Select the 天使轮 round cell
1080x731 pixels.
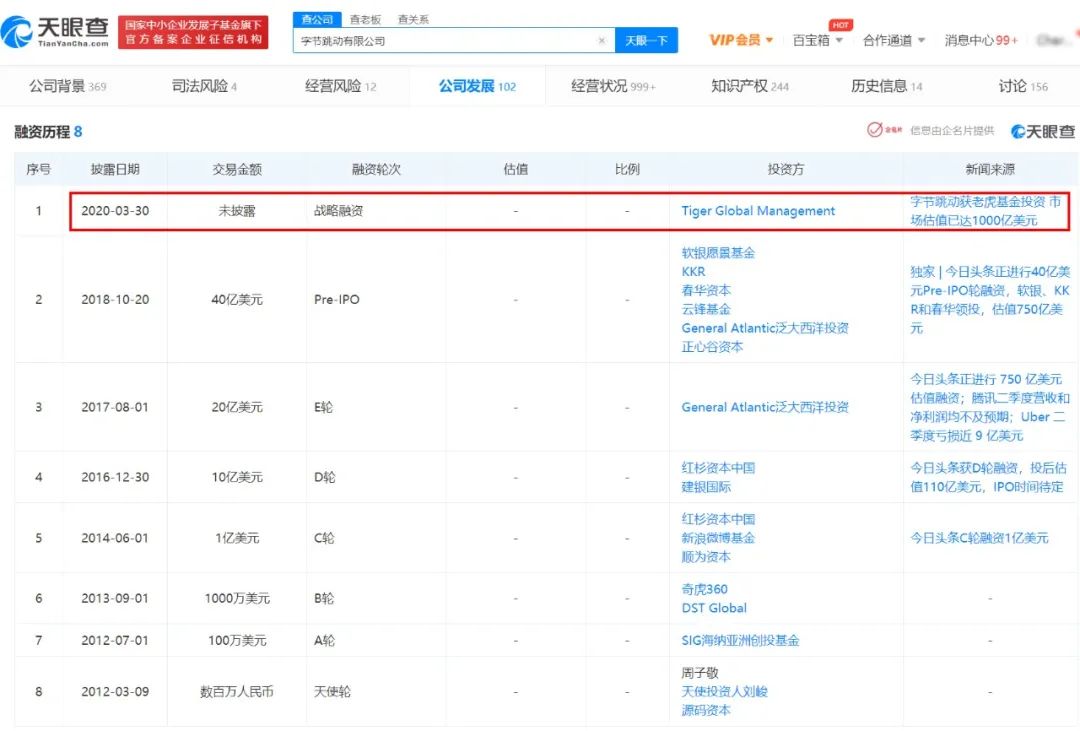pyautogui.click(x=332, y=691)
